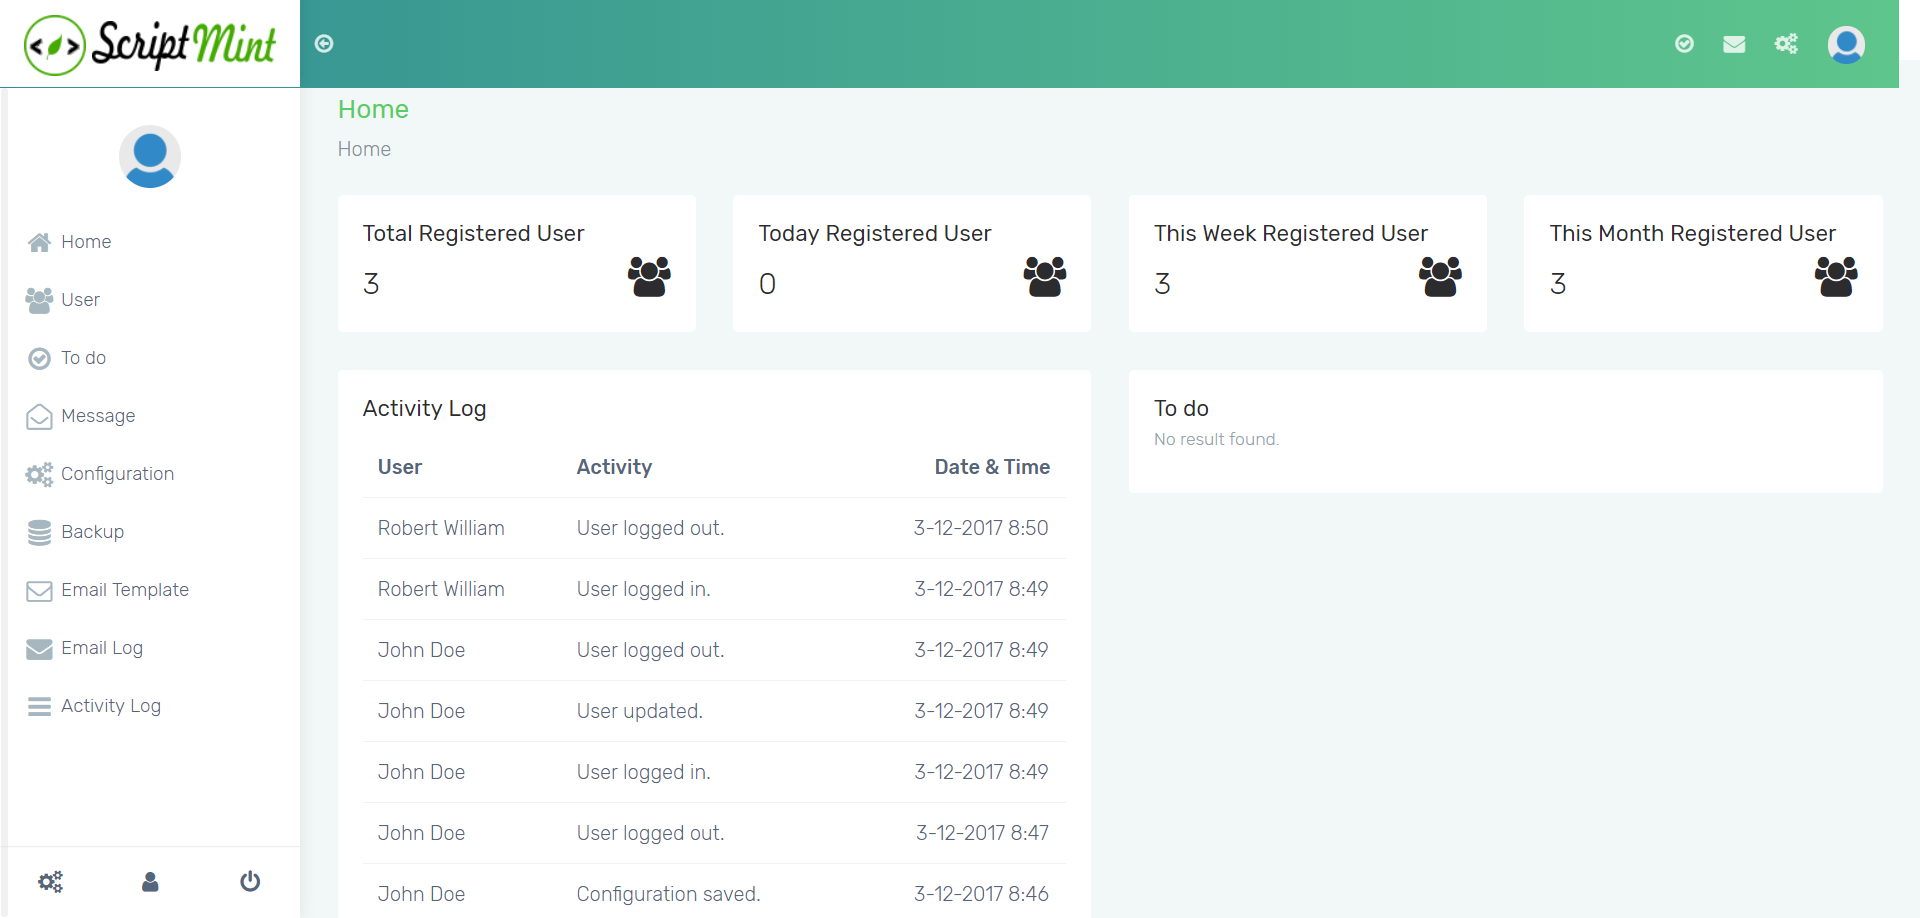Image resolution: width=1920 pixels, height=918 pixels.
Task: Open the configuration gears icon in header
Action: pyautogui.click(x=1786, y=43)
